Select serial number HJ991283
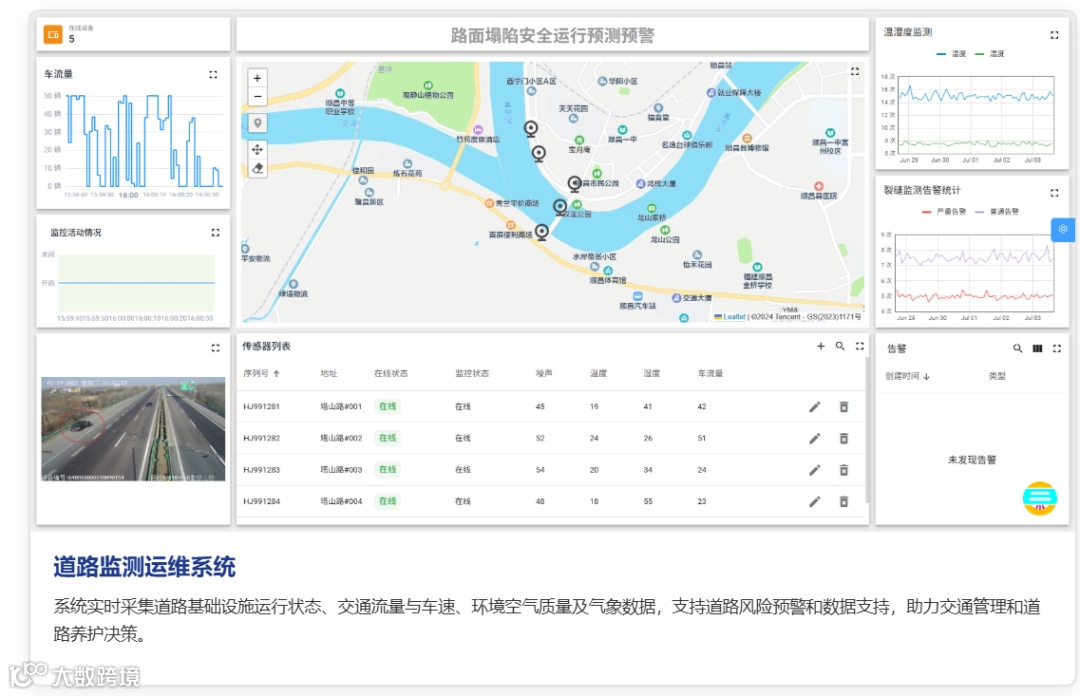The image size is (1080, 696). pyautogui.click(x=261, y=470)
